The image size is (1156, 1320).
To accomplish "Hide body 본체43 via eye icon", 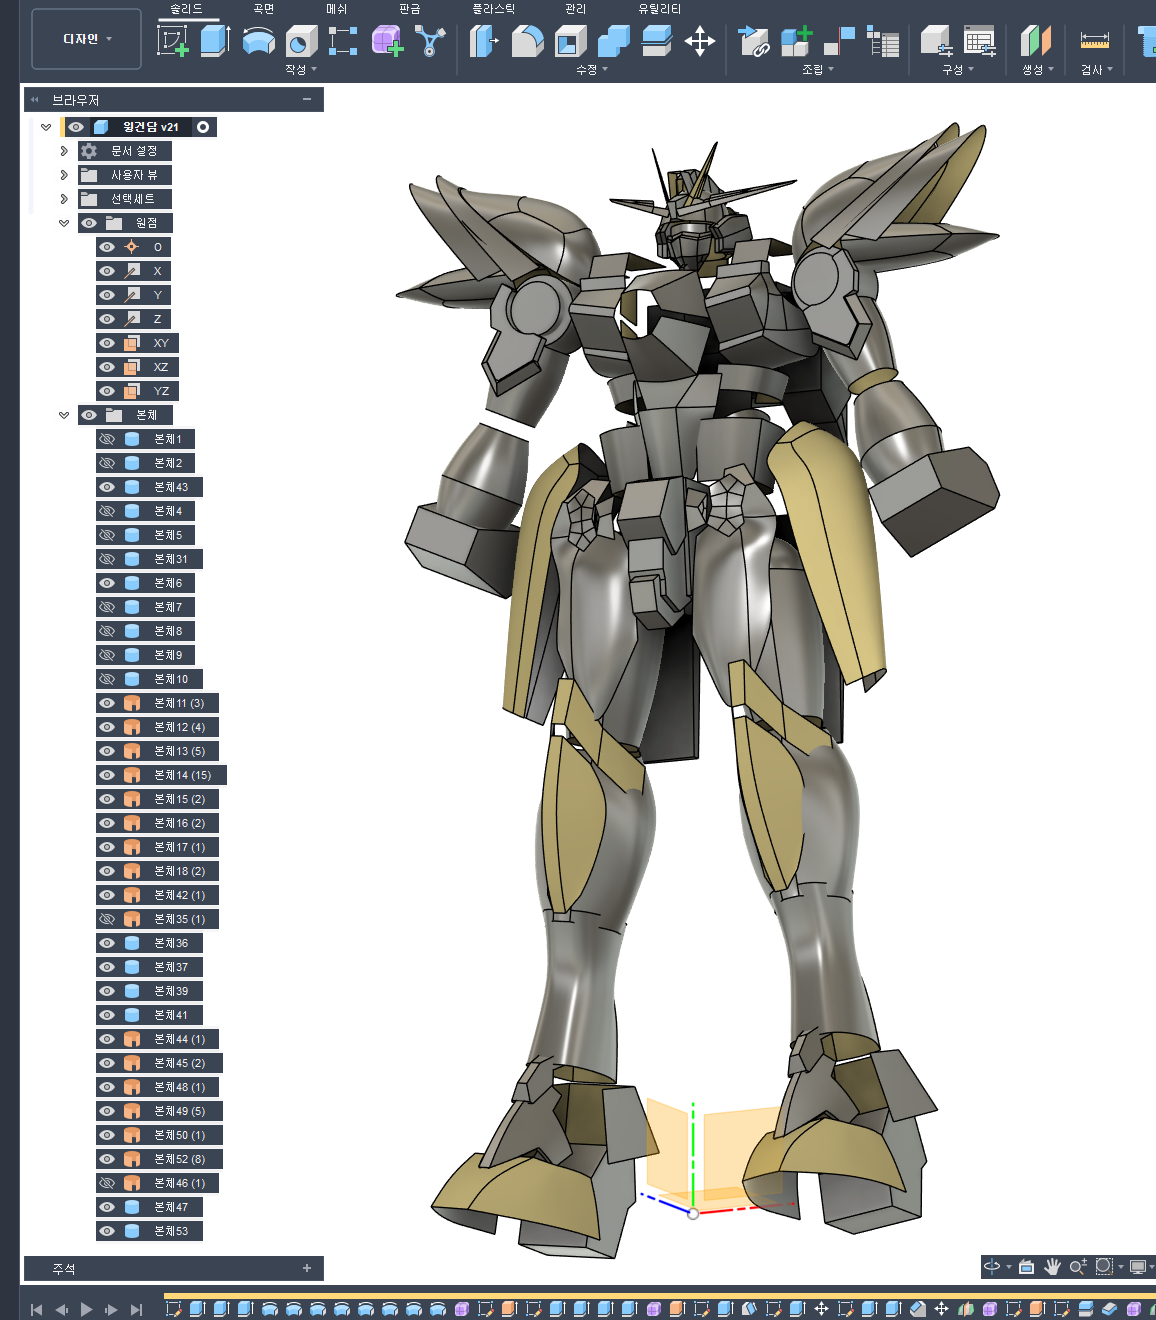I will [x=107, y=487].
